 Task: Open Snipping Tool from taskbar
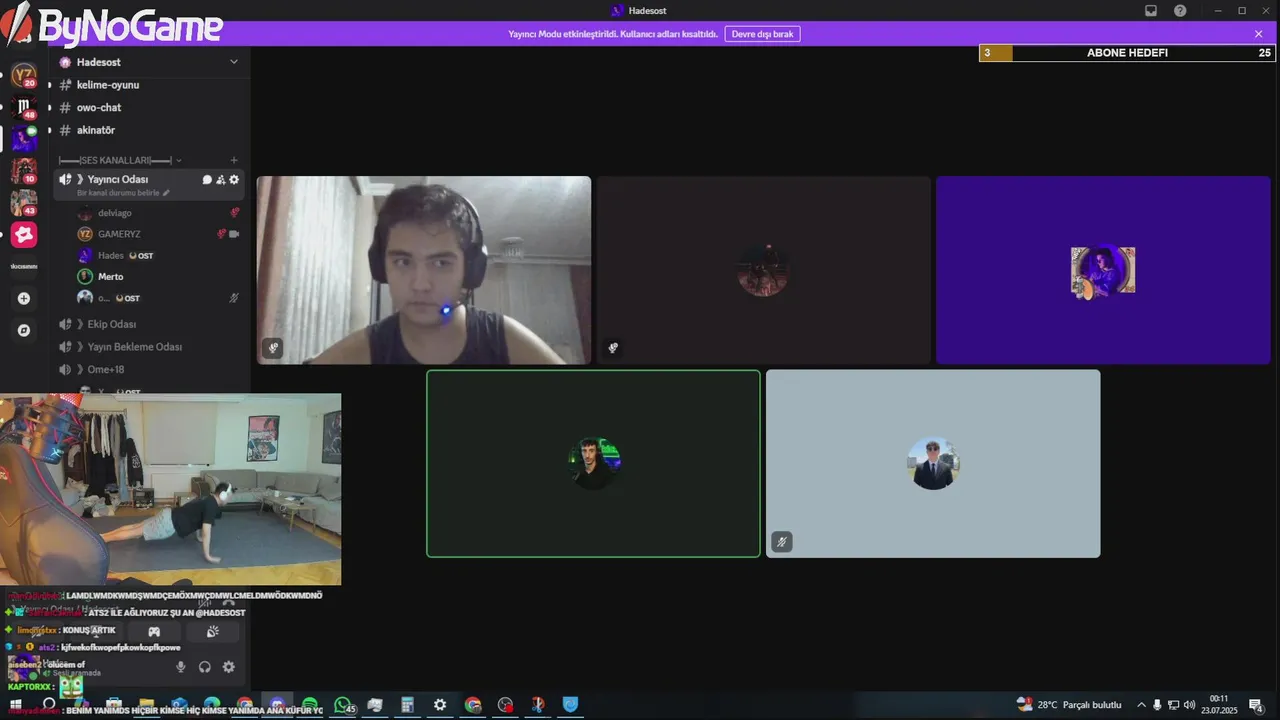click(538, 705)
